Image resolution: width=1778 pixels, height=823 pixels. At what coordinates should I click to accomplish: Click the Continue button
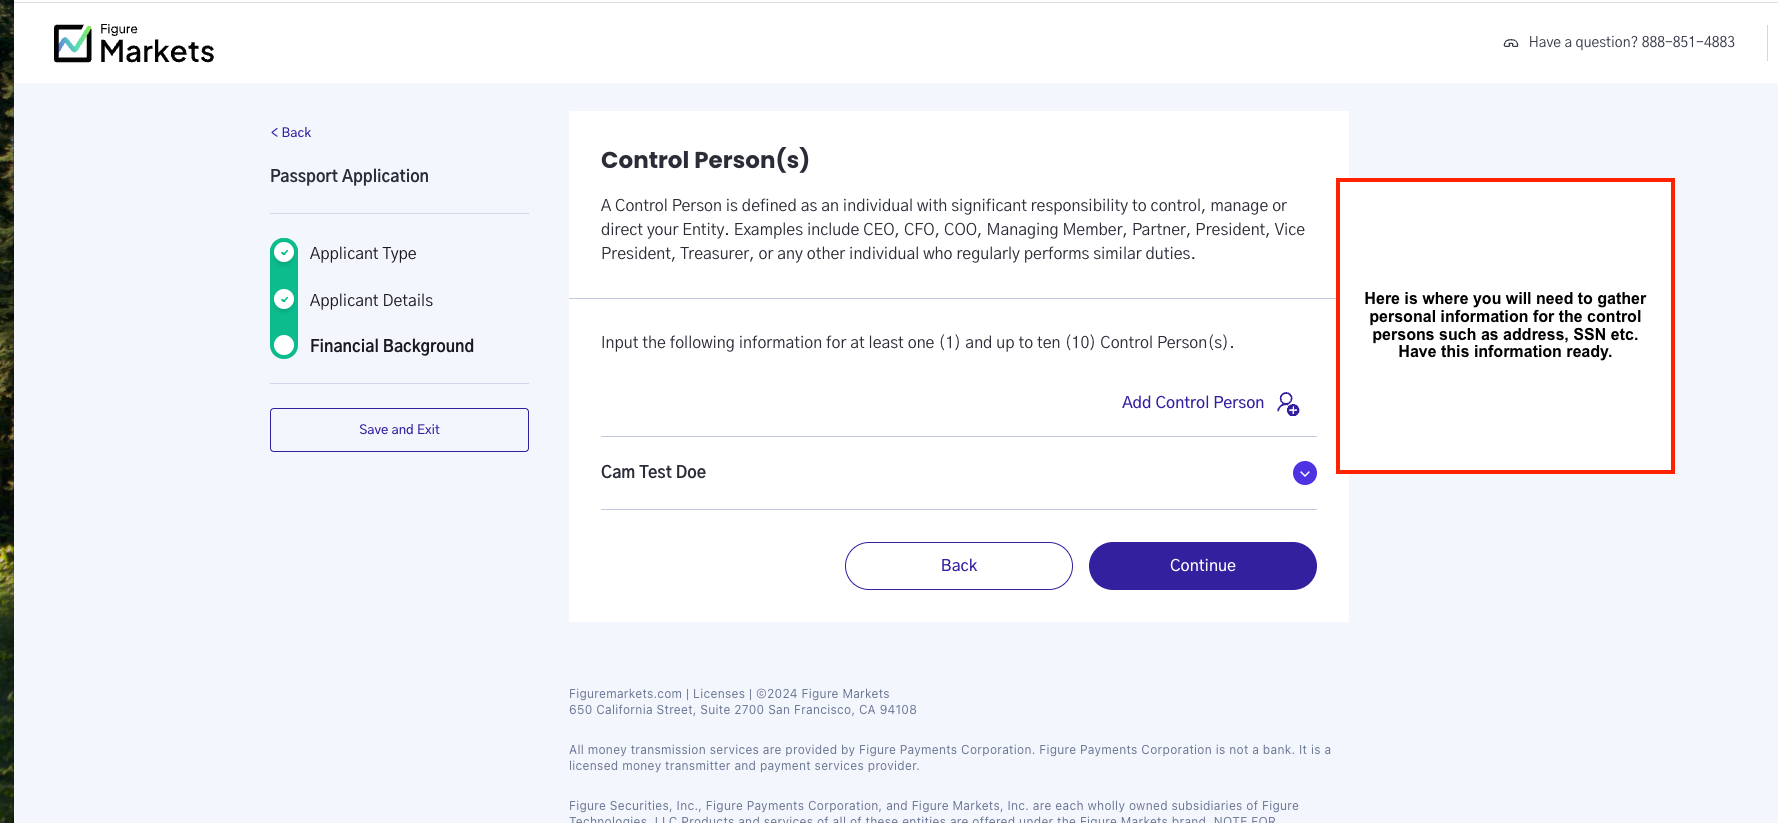[x=1202, y=566]
